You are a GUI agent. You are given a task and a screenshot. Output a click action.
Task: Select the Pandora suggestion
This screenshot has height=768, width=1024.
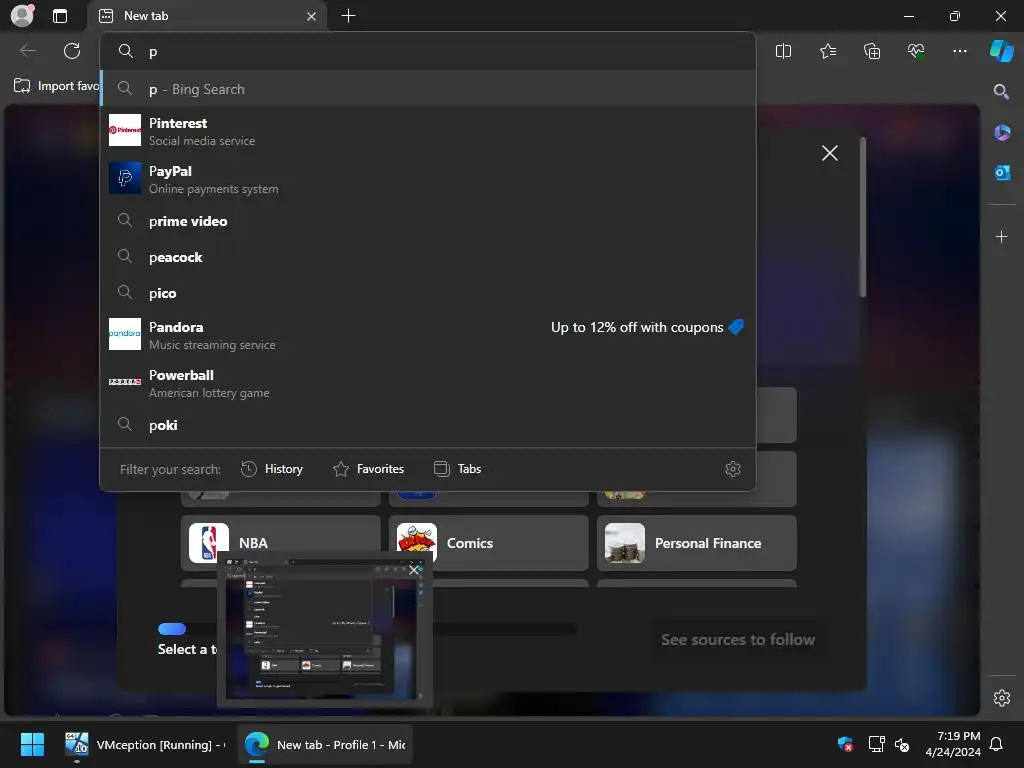(x=428, y=334)
